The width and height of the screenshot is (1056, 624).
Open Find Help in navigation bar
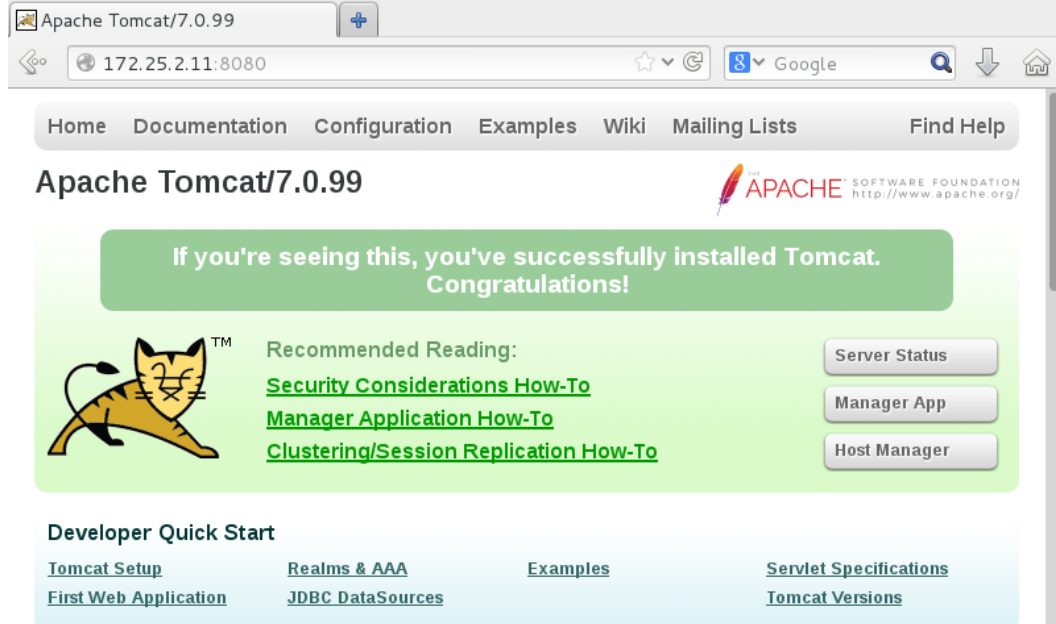tap(957, 127)
